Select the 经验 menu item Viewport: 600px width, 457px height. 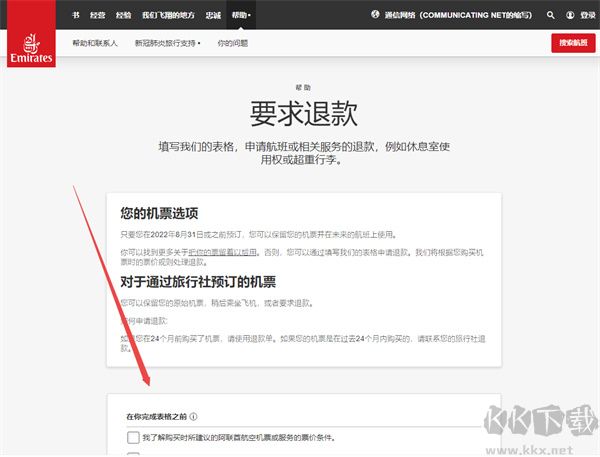click(x=123, y=15)
